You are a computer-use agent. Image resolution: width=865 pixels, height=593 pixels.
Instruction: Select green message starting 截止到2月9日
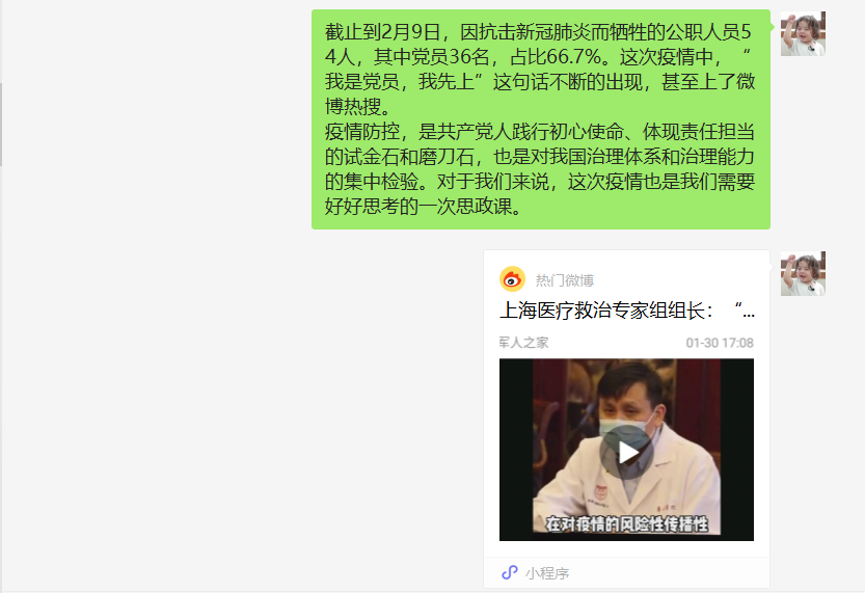(541, 119)
